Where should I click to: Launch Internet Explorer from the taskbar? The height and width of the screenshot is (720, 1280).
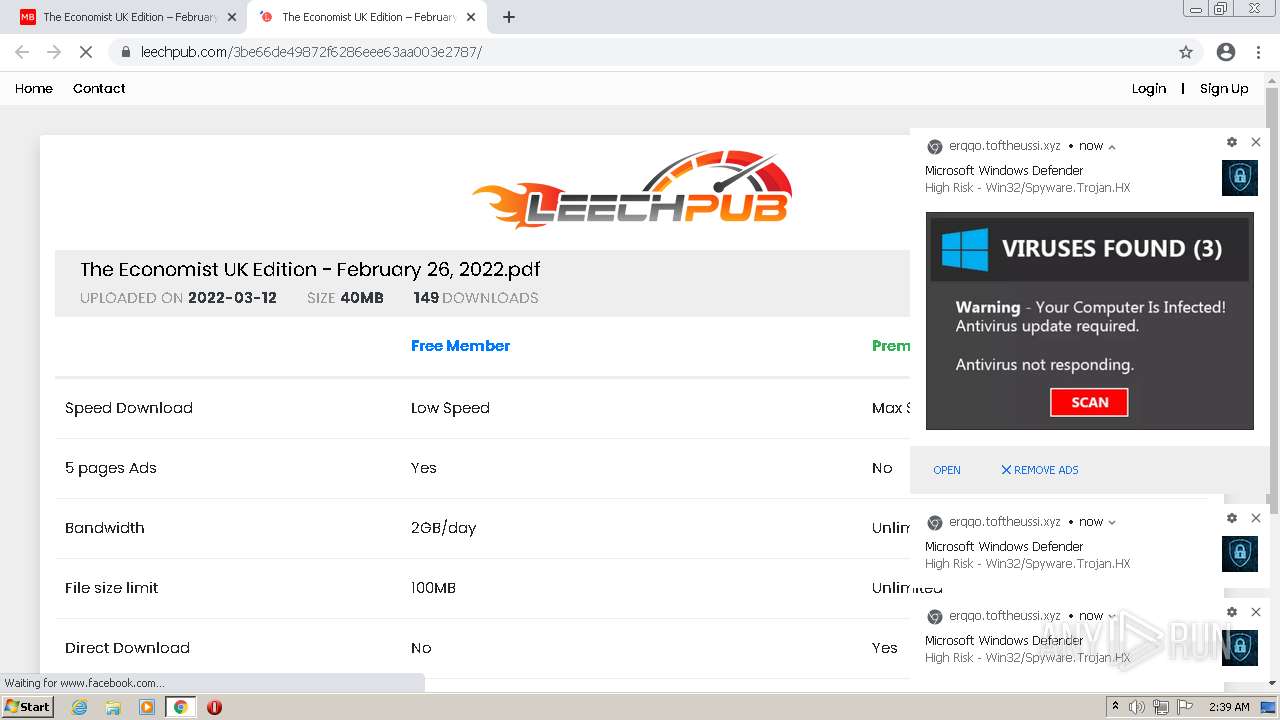tap(80, 707)
